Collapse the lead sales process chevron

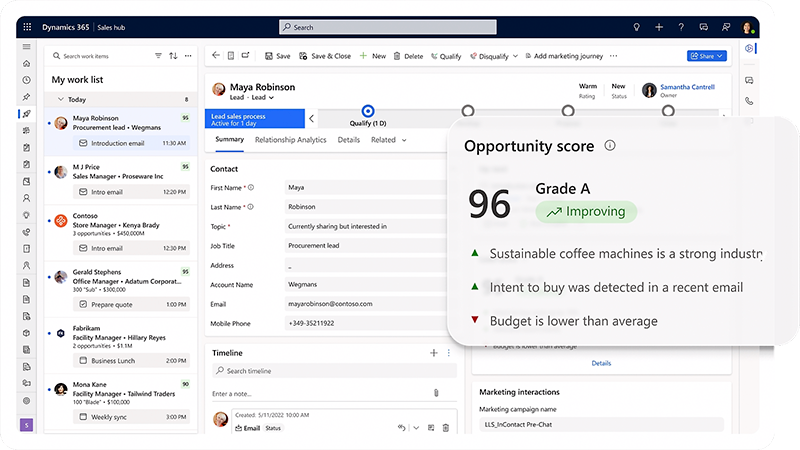(311, 119)
